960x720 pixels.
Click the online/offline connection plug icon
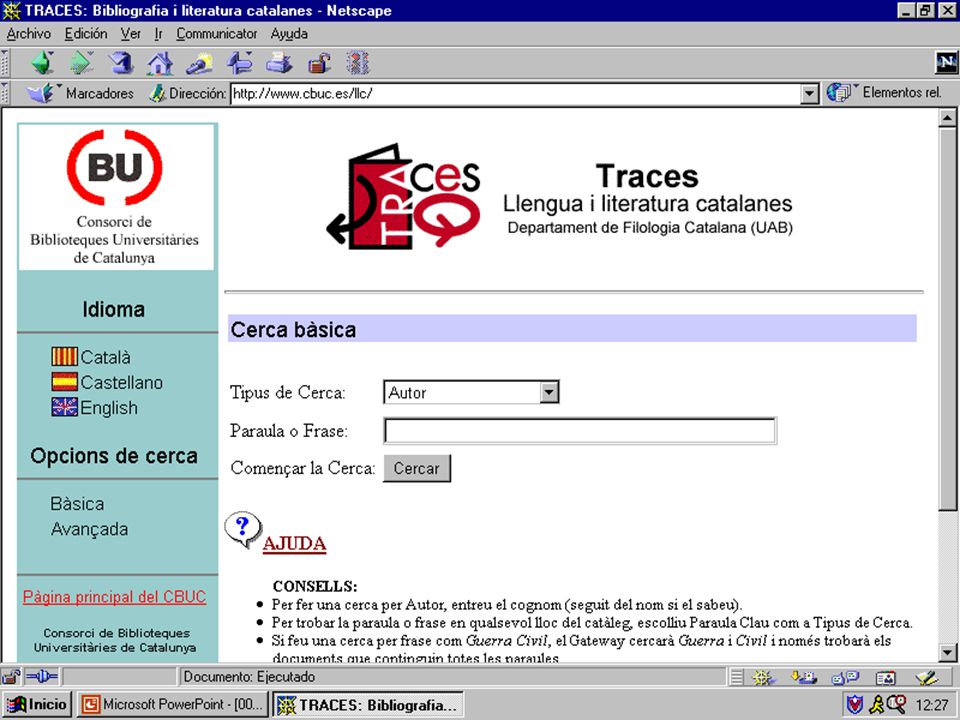pyautogui.click(x=42, y=677)
